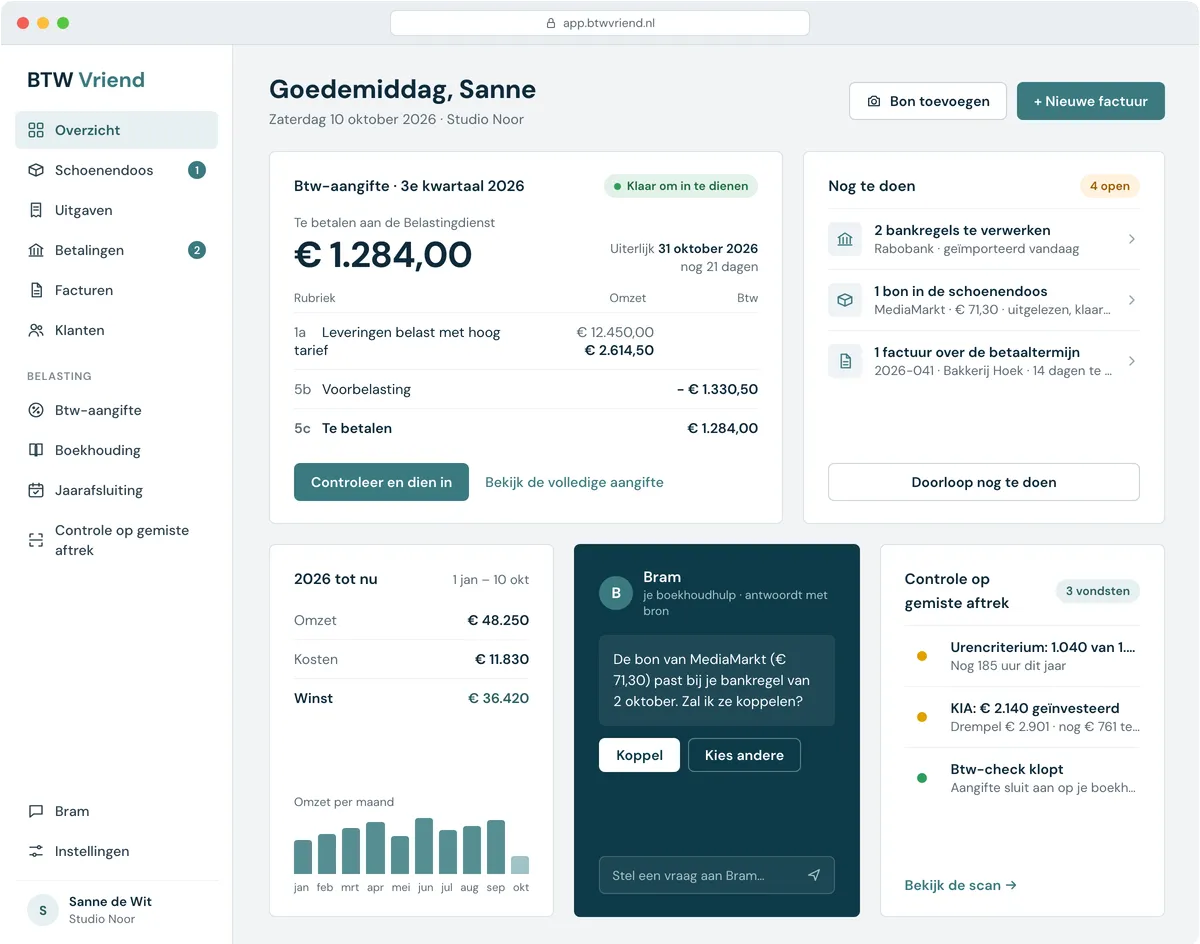This screenshot has height=944, width=1200.
Task: Click the Facturen document icon
Action: tap(36, 290)
